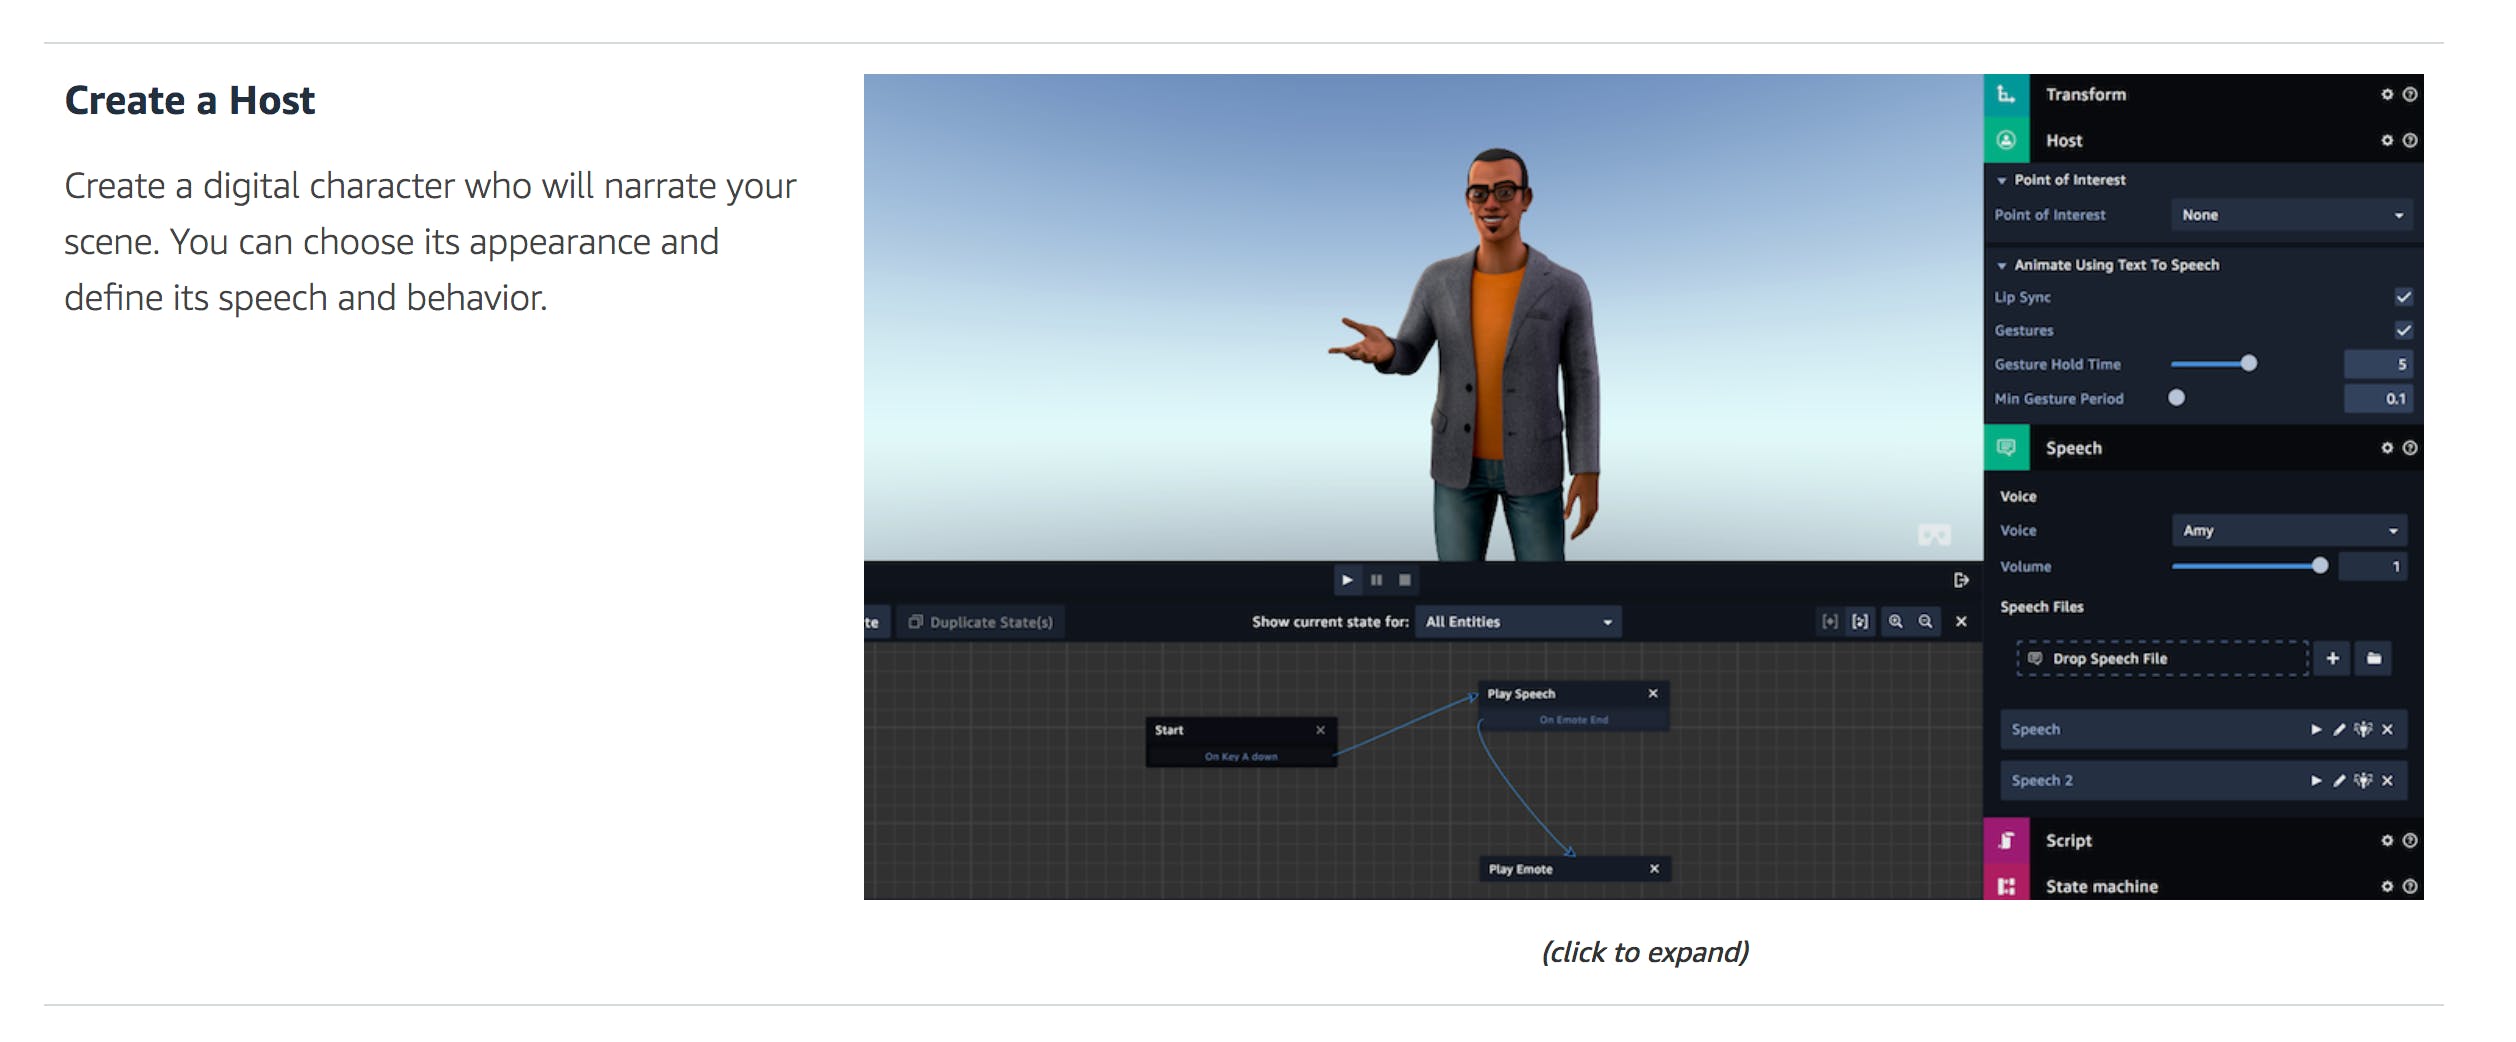Click the Min Gesture Period slider handle
2516x1042 pixels.
pyautogui.click(x=2176, y=397)
